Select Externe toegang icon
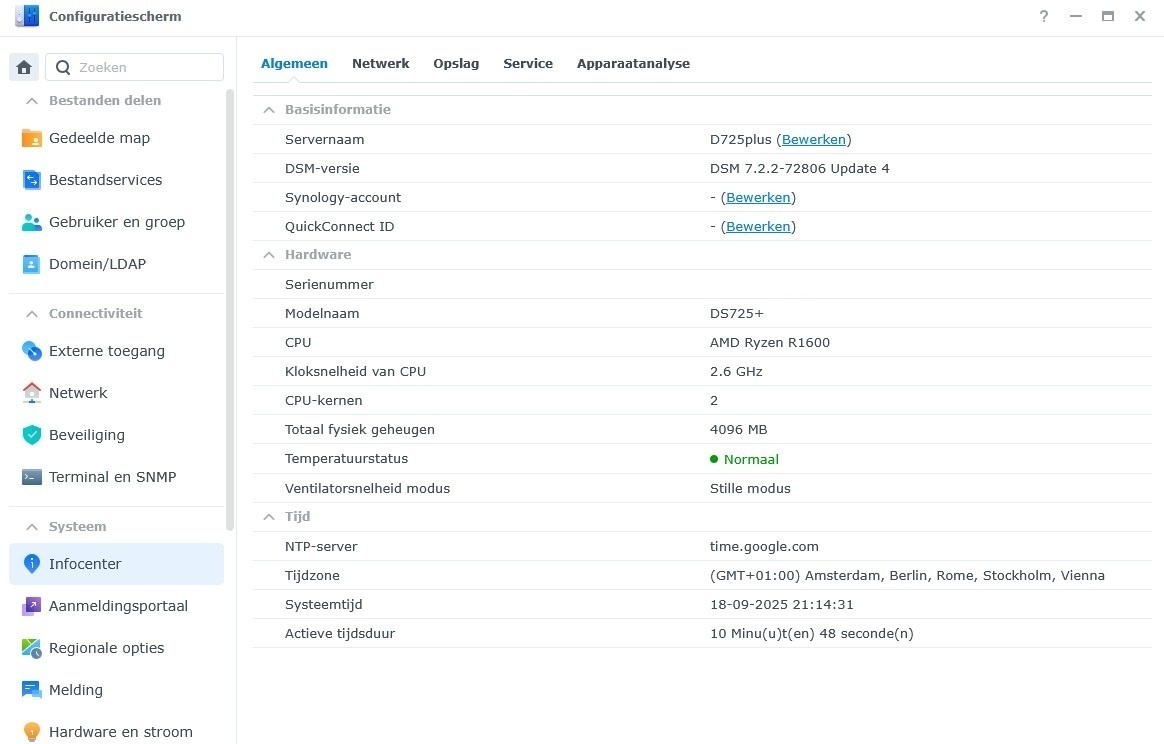This screenshot has height=744, width=1164. [x=31, y=350]
